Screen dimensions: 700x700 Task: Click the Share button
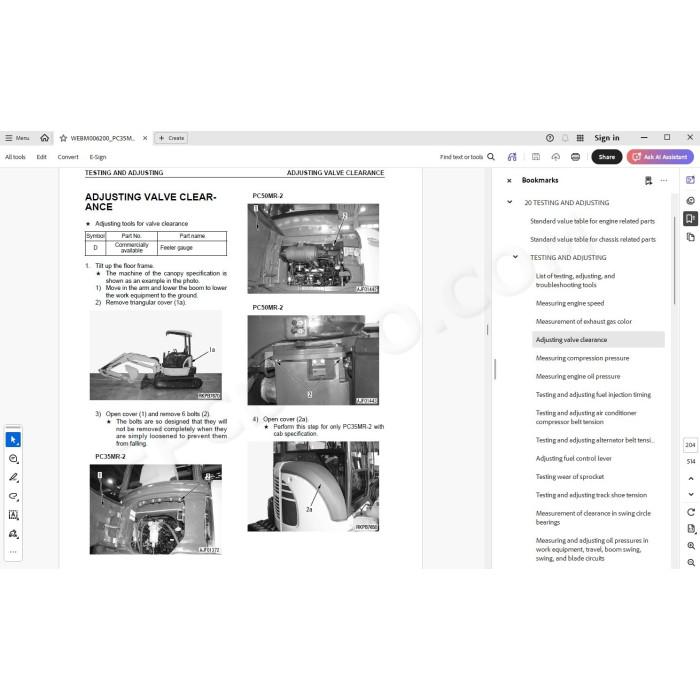[607, 157]
